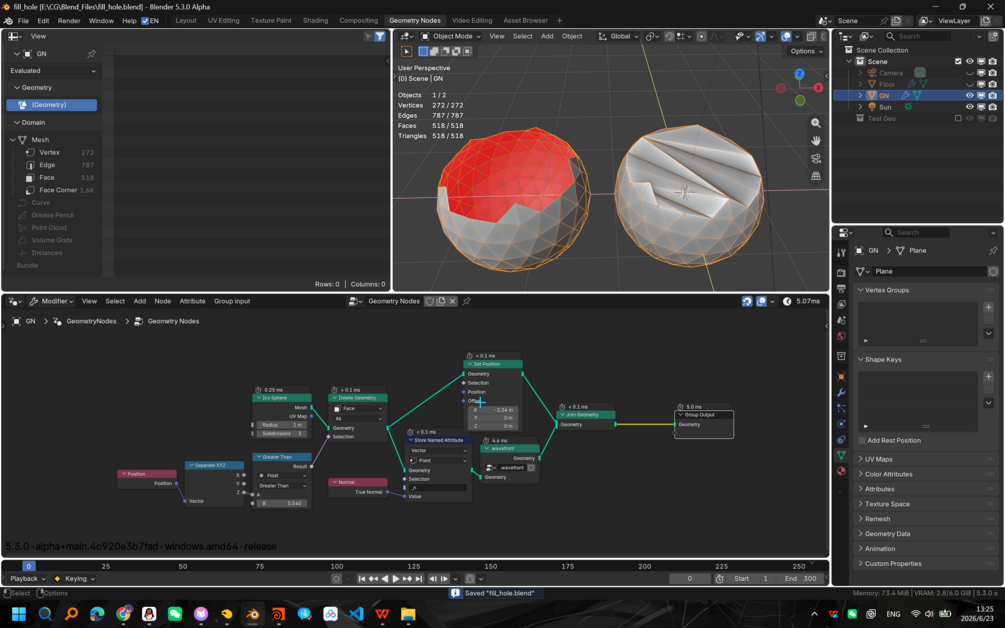Select the tweak select box tool icon
This screenshot has height=628, width=1005.
coord(406,51)
